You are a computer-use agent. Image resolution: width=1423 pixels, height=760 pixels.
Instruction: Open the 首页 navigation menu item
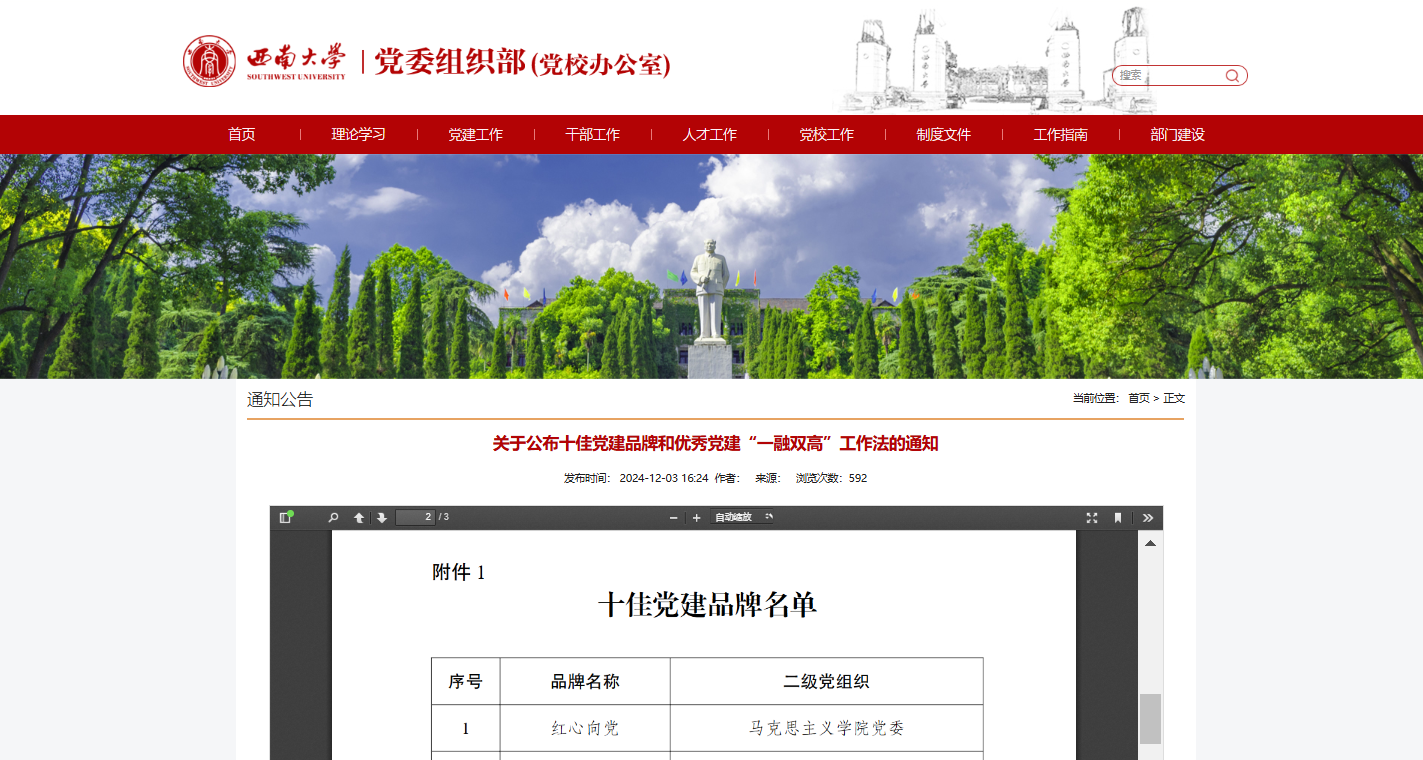pyautogui.click(x=242, y=134)
